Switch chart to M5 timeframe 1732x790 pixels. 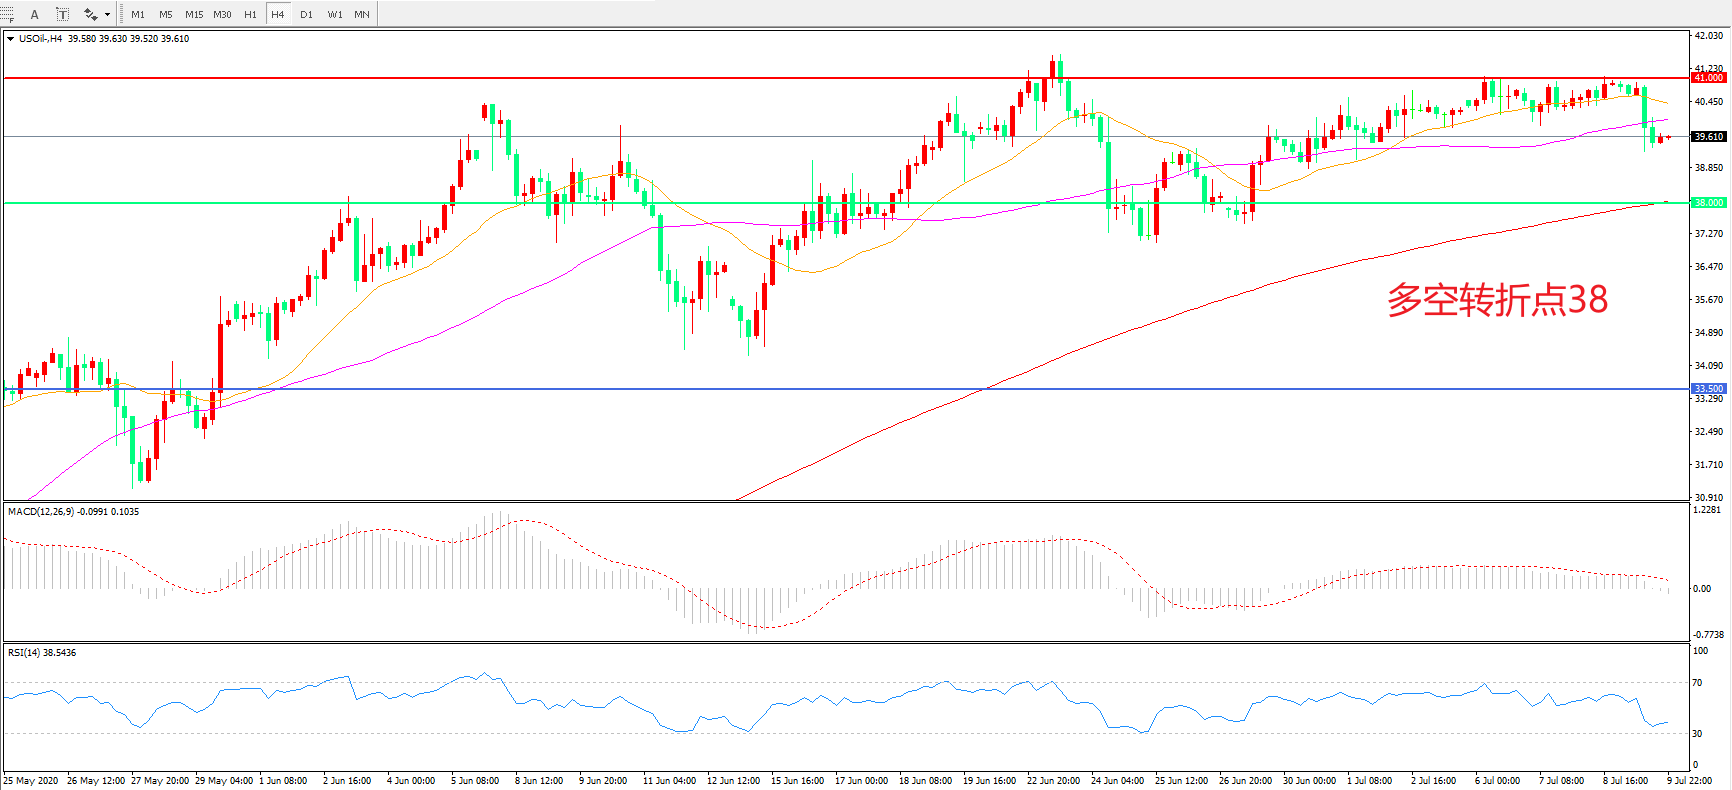(x=165, y=14)
